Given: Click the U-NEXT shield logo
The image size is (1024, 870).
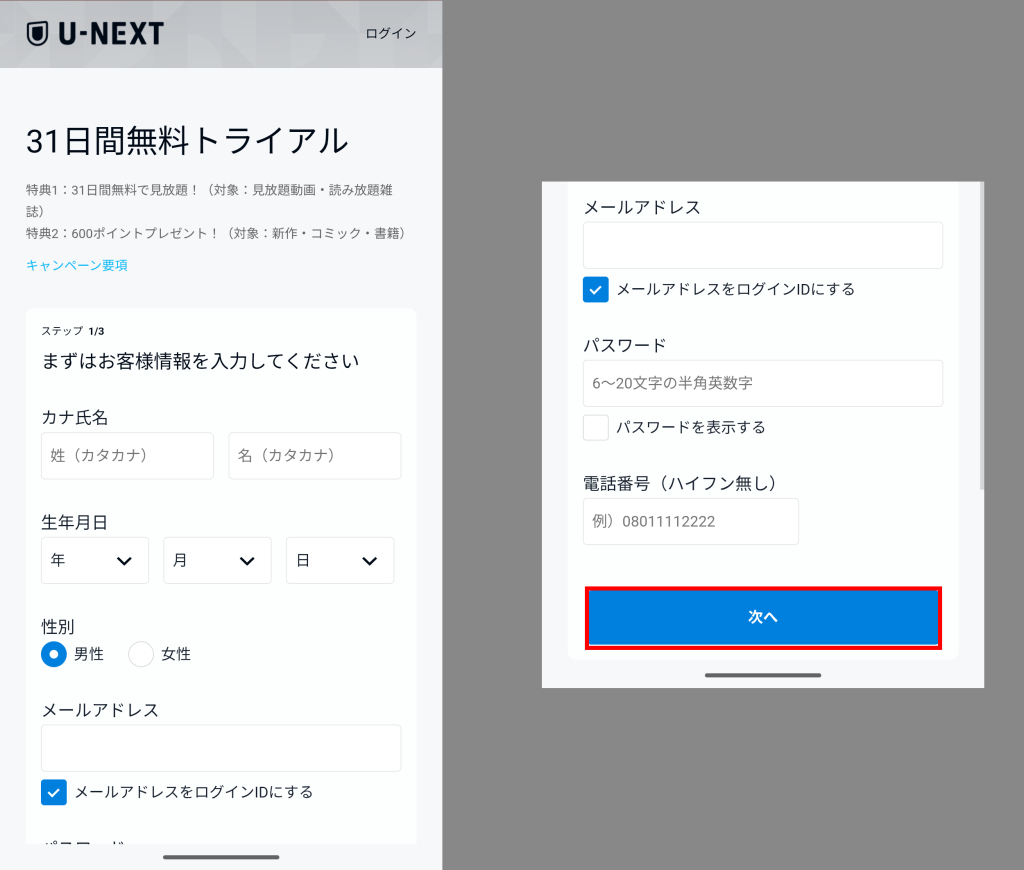Looking at the screenshot, I should 37,34.
